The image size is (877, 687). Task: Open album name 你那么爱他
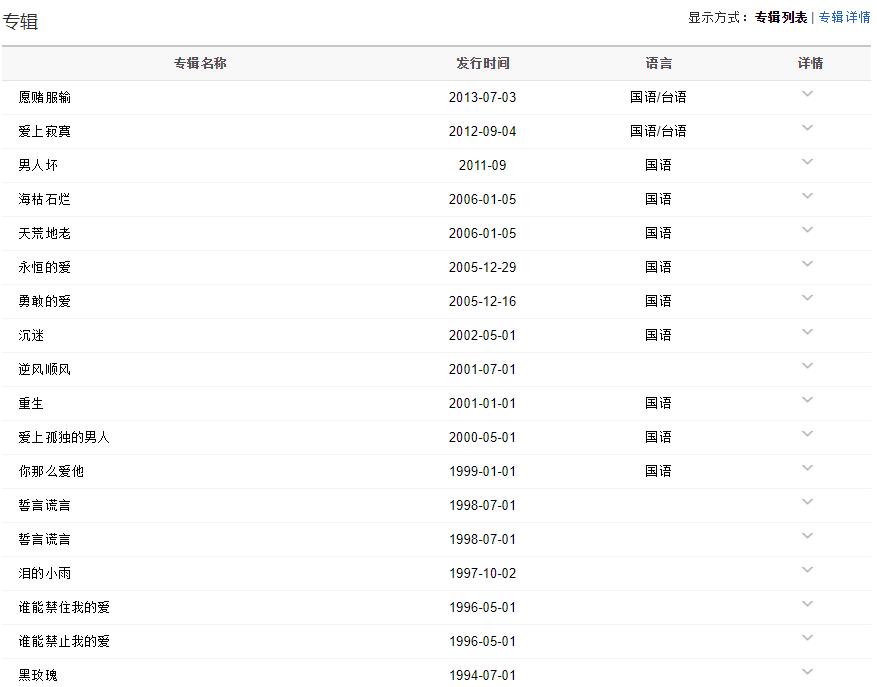click(51, 471)
